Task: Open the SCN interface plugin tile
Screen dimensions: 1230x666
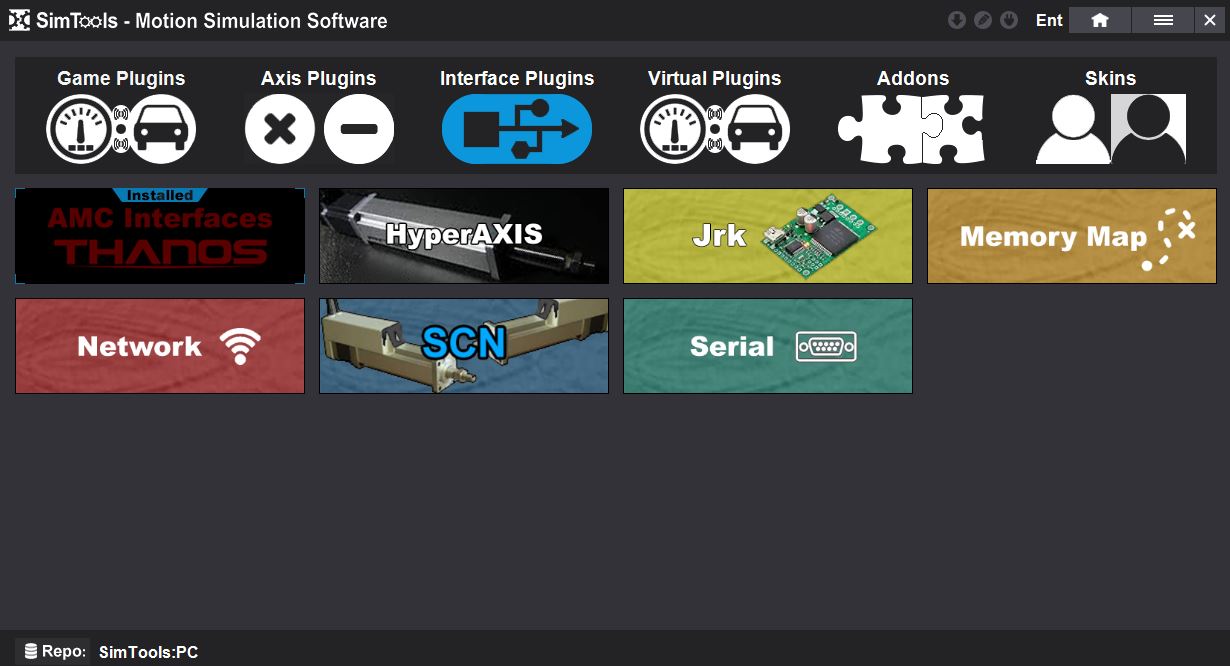Action: coord(464,346)
